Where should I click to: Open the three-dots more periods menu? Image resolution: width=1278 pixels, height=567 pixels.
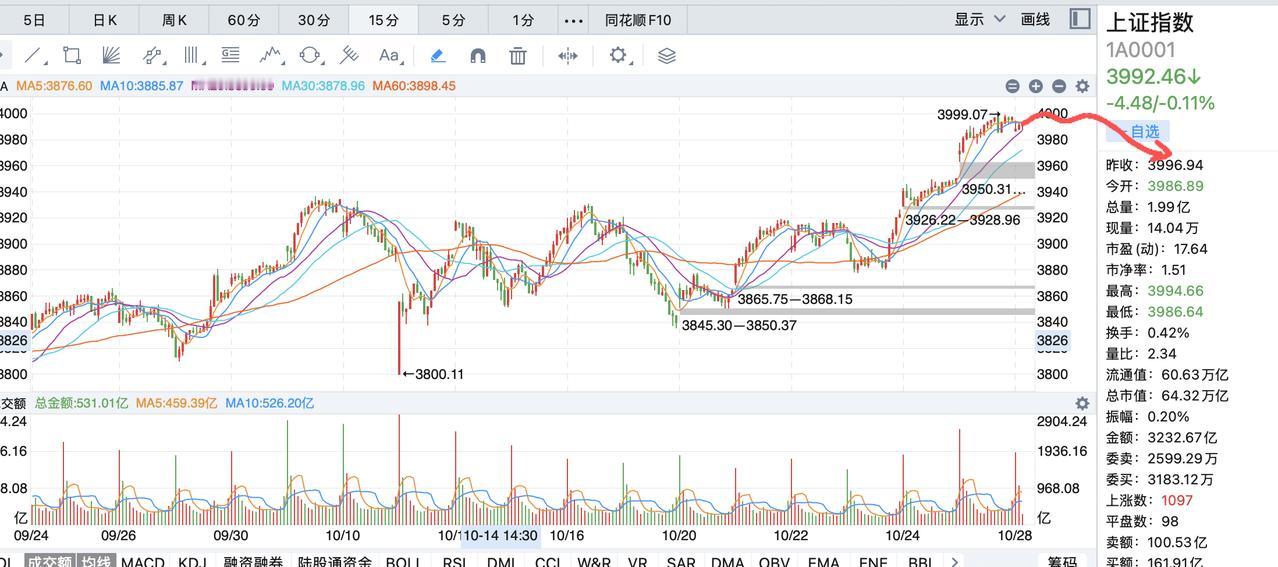tap(573, 19)
